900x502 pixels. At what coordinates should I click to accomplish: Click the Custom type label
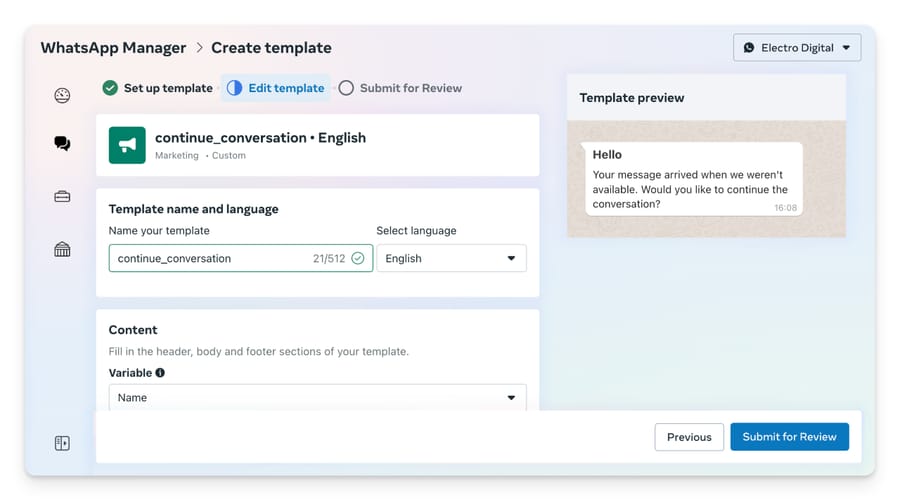228,155
